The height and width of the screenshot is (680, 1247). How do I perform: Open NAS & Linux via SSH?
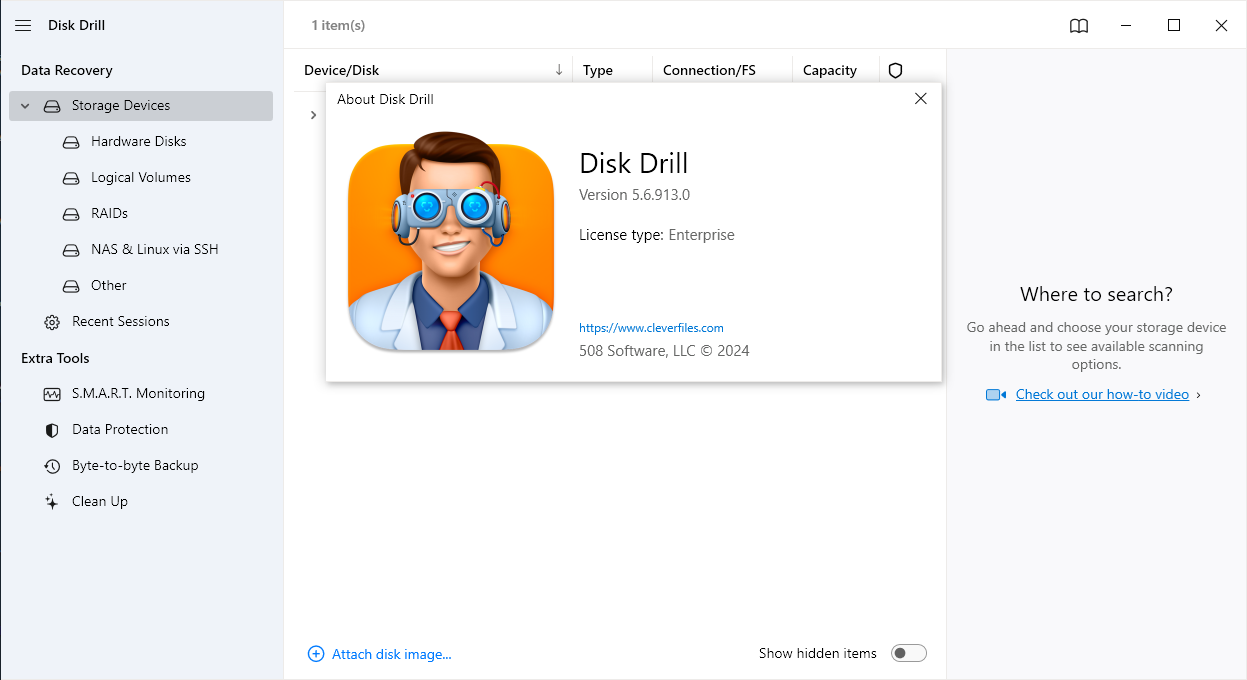[x=155, y=250]
